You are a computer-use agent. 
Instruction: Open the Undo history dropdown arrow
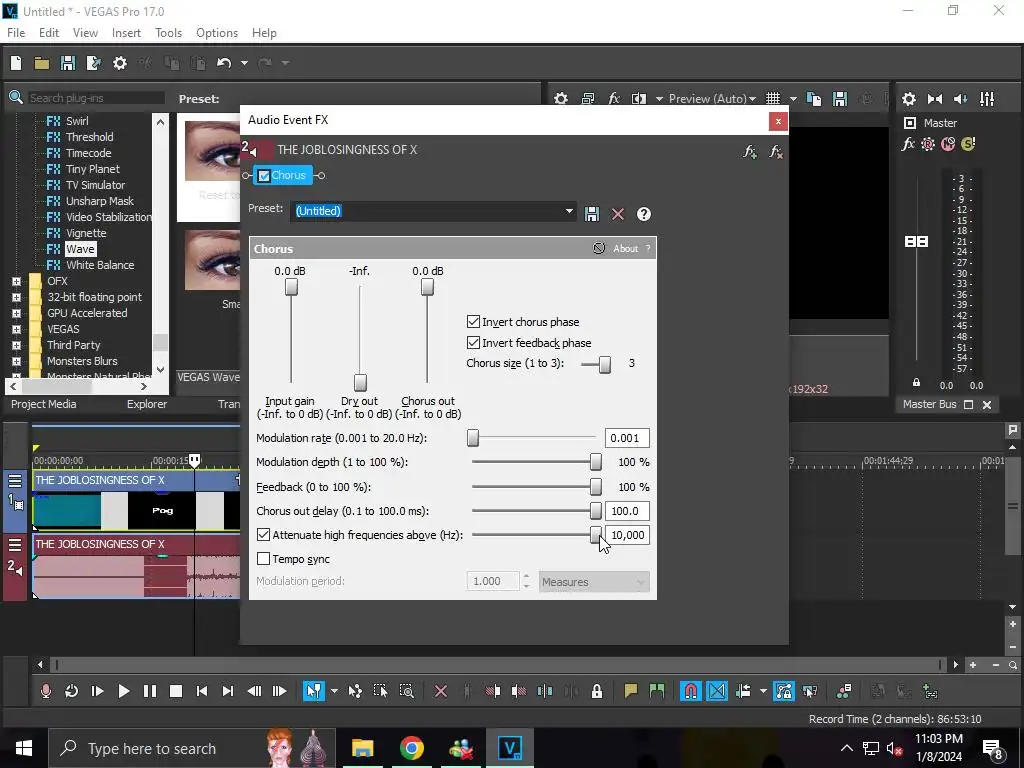click(244, 63)
